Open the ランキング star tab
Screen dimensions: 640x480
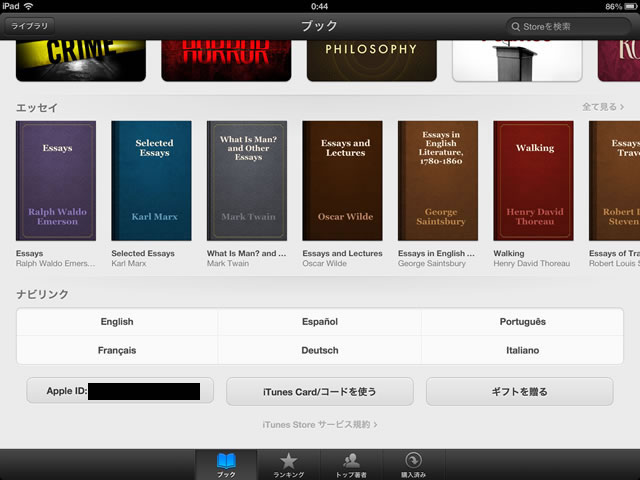tap(289, 465)
